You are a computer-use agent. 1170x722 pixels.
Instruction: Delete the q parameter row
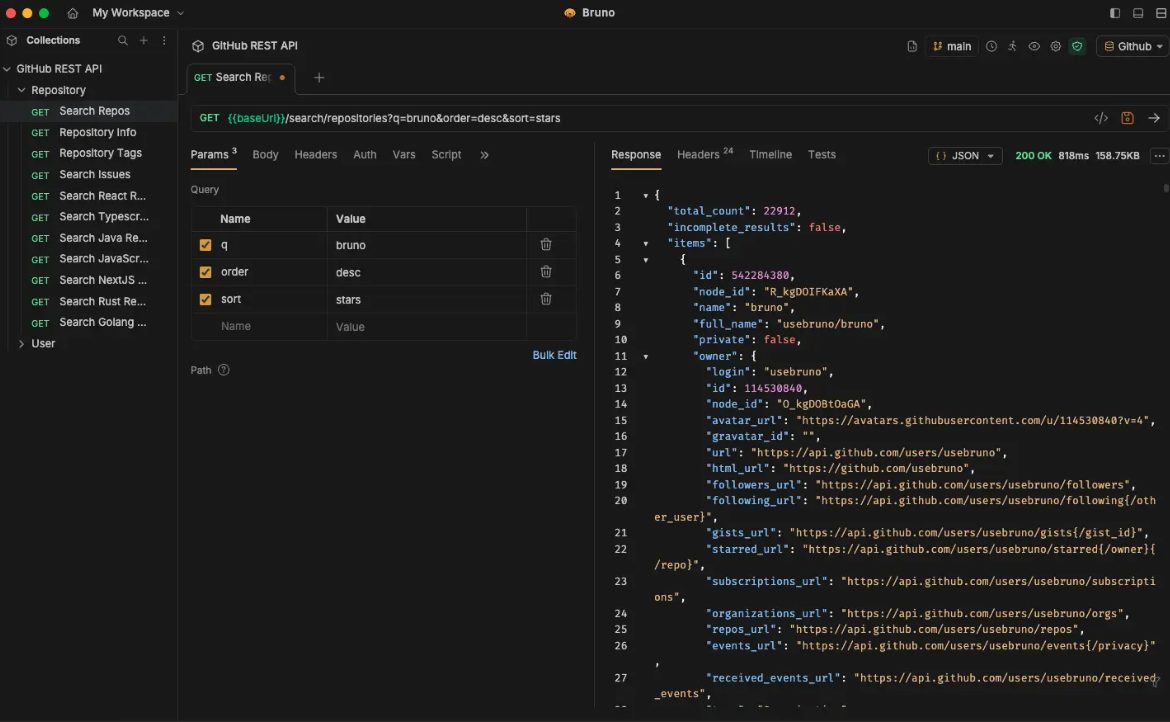[546, 245]
